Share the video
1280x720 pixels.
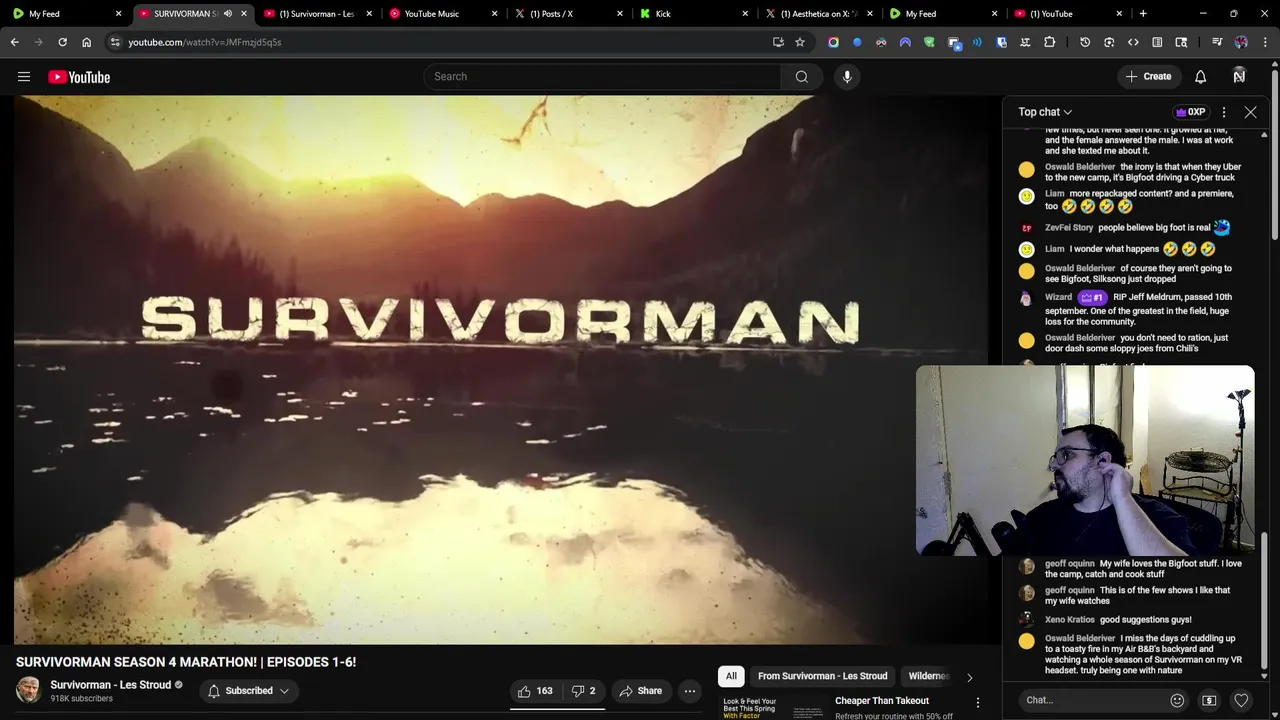pyautogui.click(x=640, y=691)
